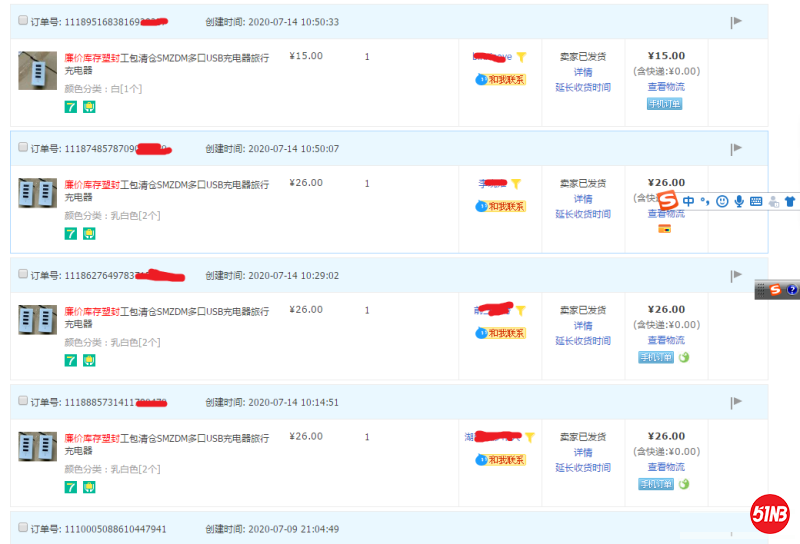Click 延长收货时间 for the 10:29:02 order
This screenshot has width=800, height=544.
(583, 340)
